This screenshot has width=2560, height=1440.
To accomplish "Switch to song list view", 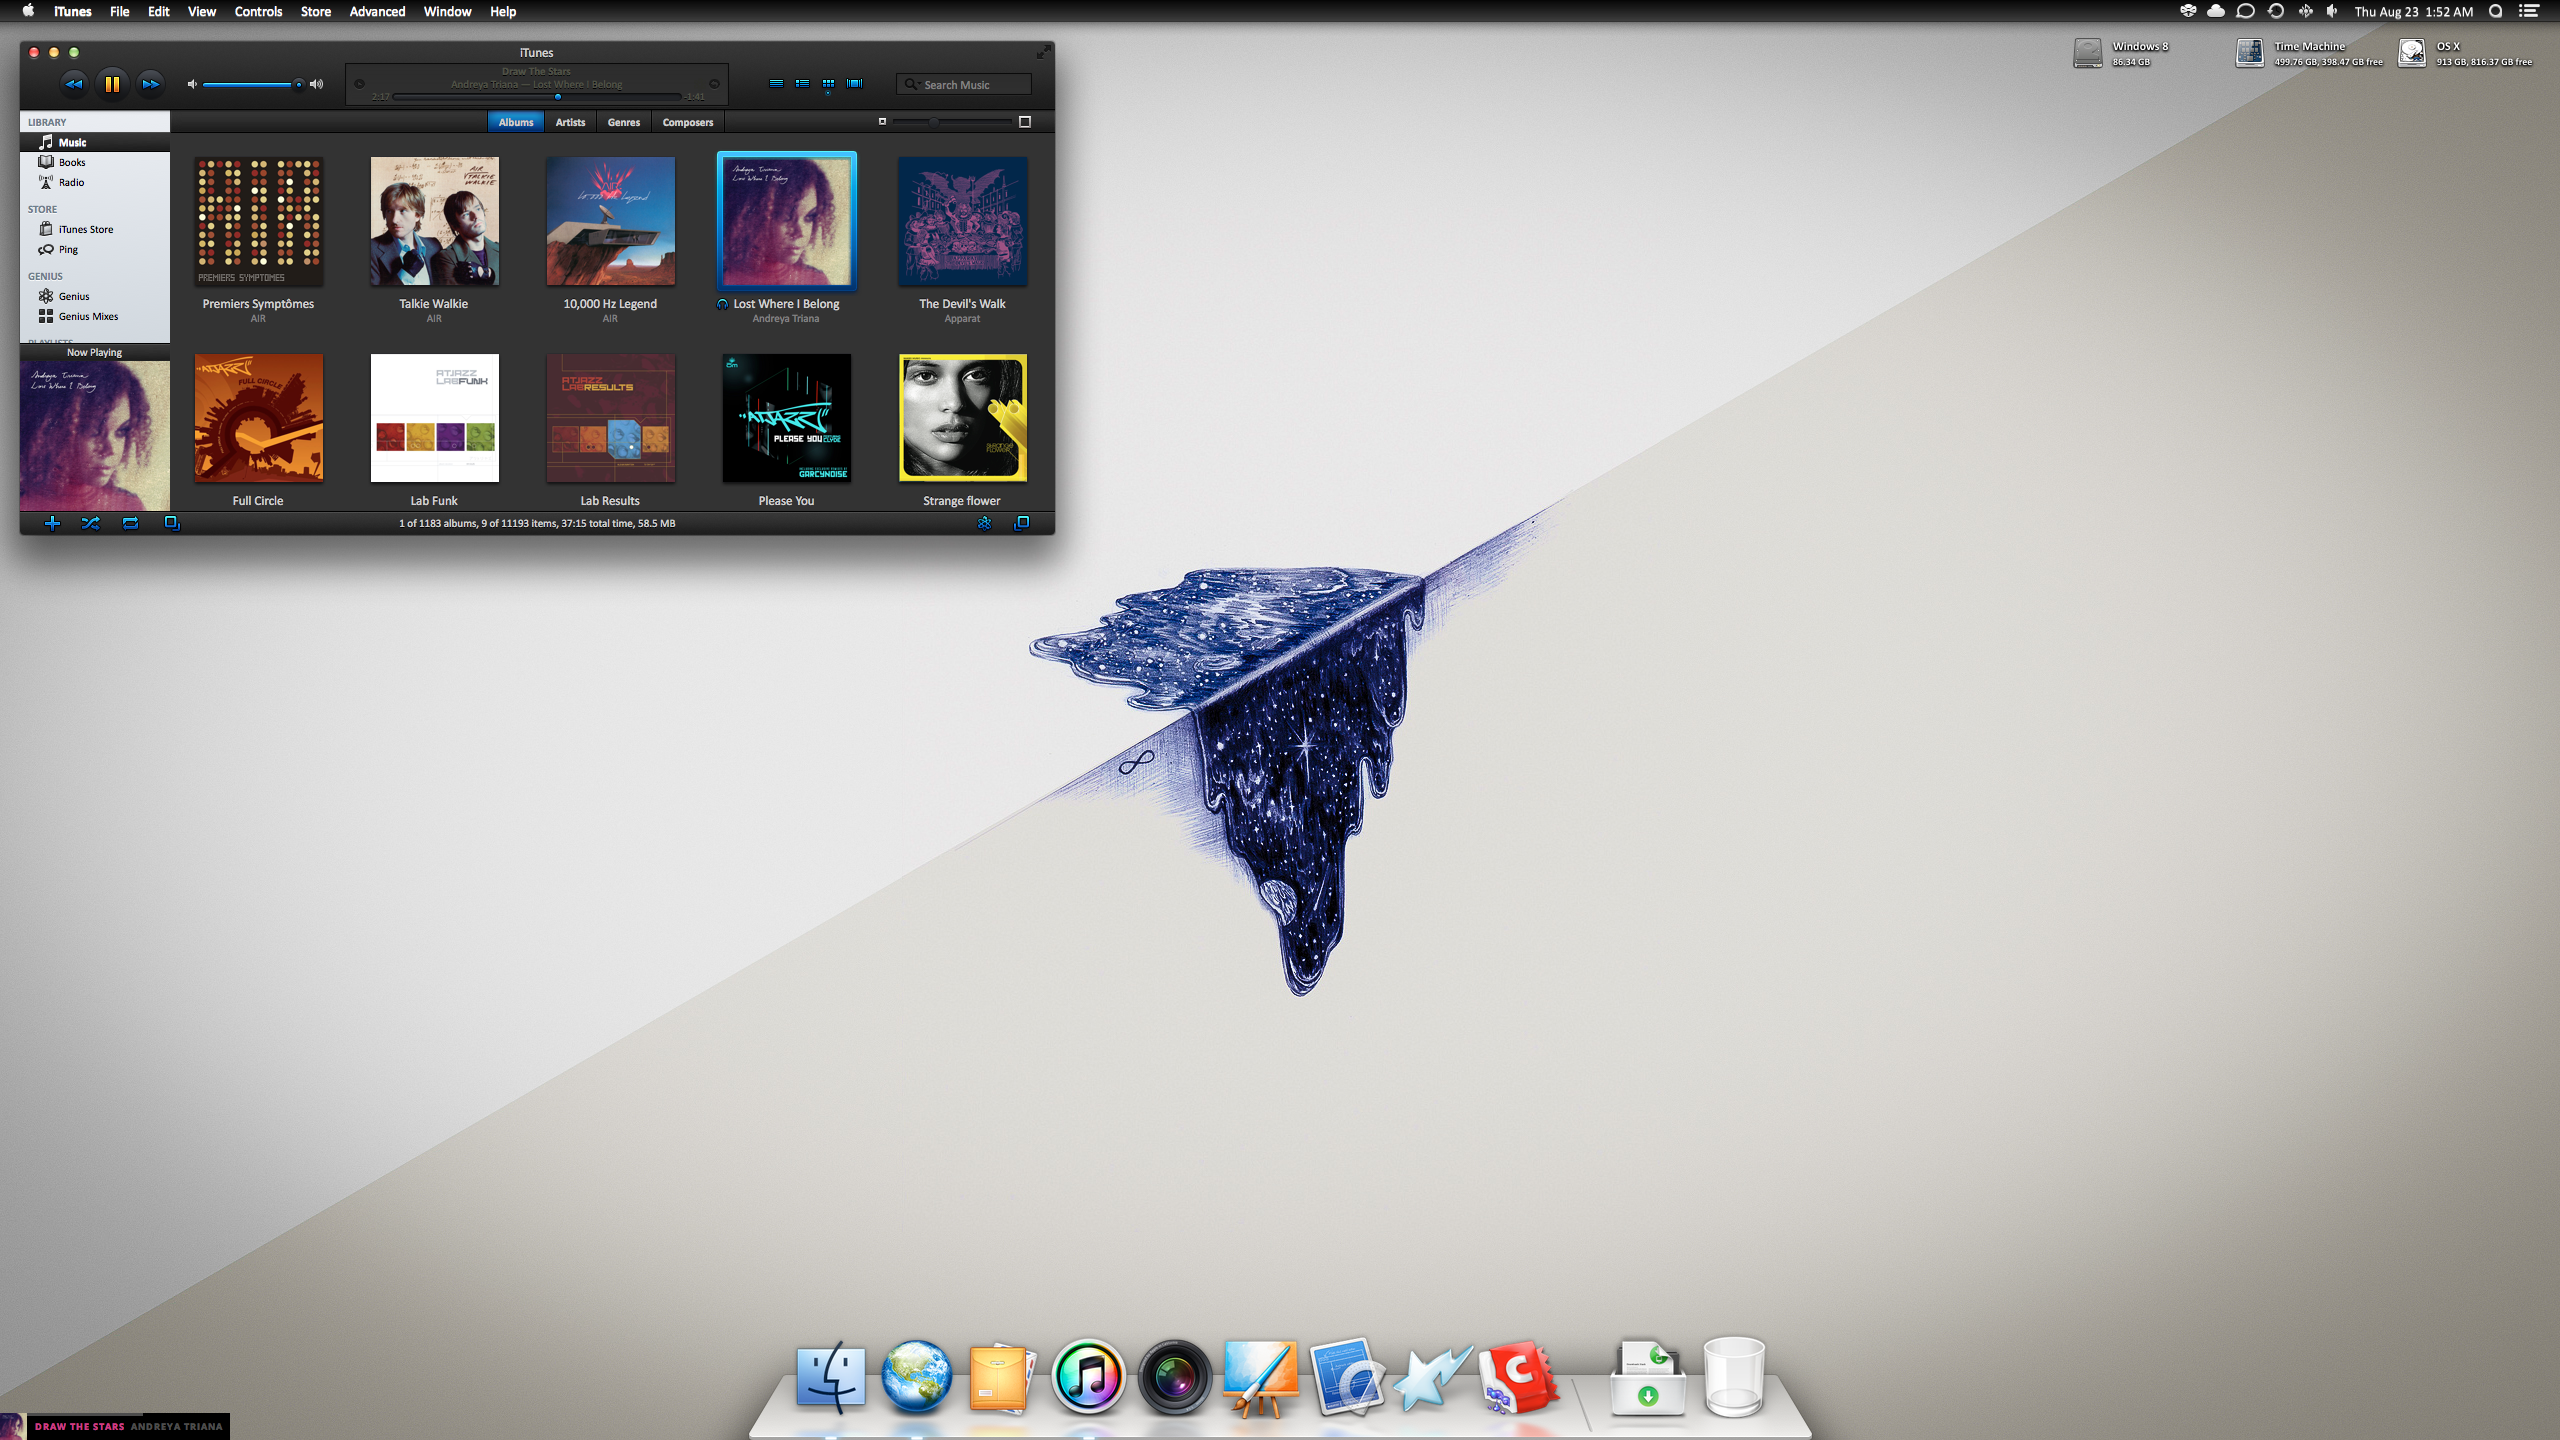I will [x=776, y=84].
